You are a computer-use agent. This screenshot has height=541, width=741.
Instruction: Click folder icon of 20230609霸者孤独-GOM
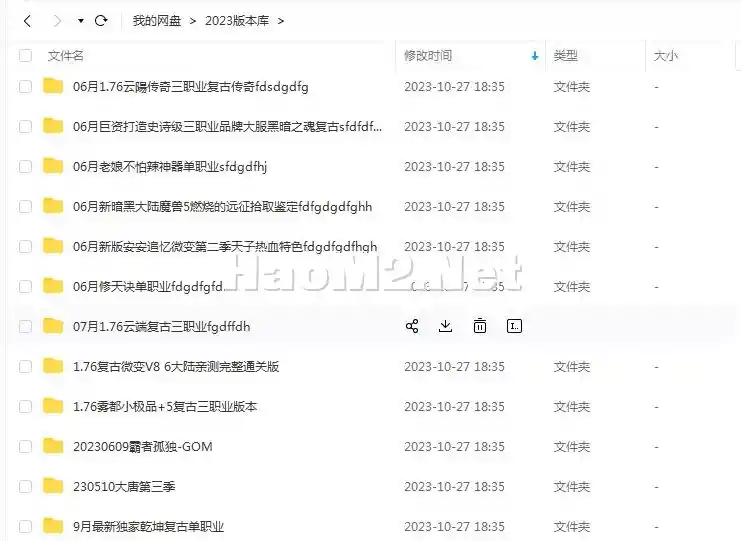(x=53, y=446)
